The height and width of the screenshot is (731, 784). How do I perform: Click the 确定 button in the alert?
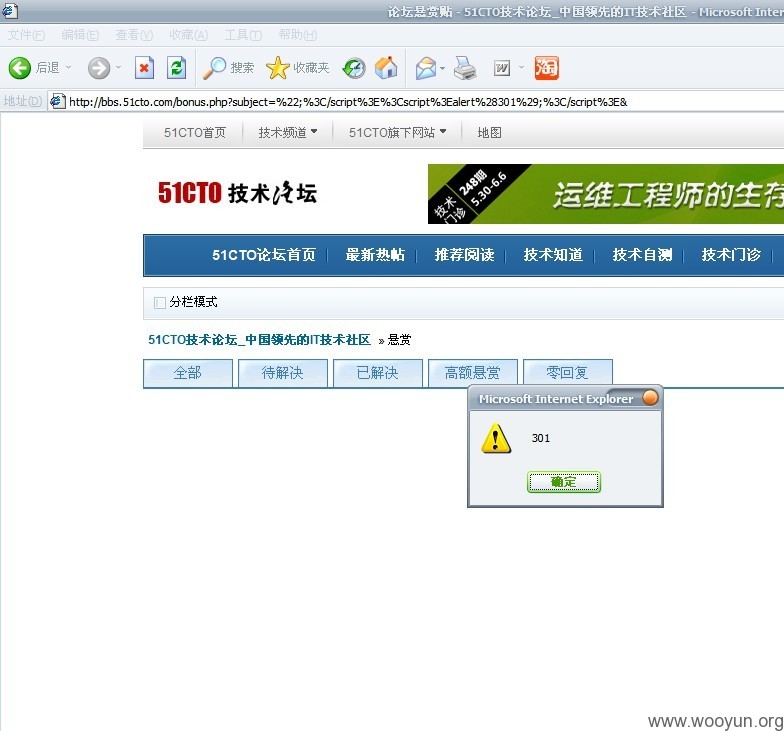564,482
